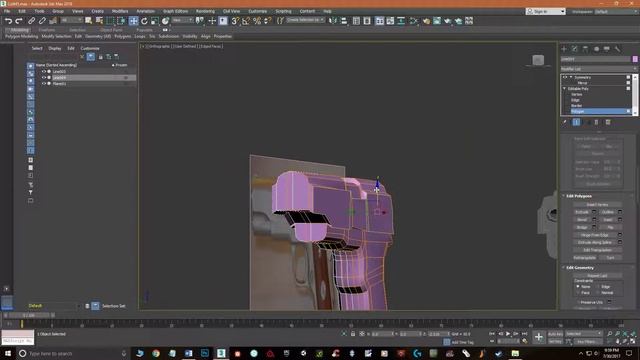This screenshot has width=640, height=360.
Task: Click the ViewCube in the viewport
Action: tap(538, 60)
